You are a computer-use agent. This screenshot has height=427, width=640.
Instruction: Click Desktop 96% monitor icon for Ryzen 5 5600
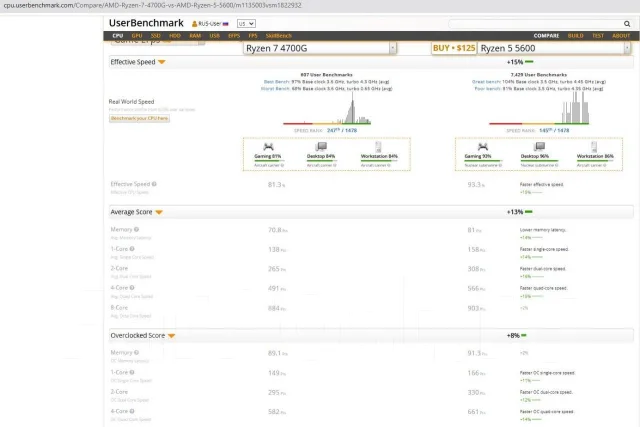point(539,147)
